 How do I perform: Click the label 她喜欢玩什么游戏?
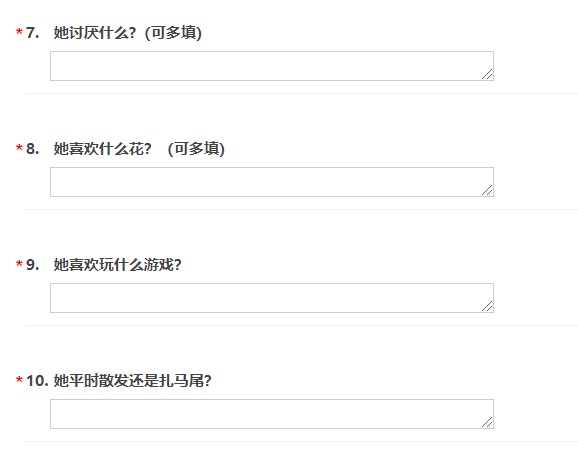118,265
